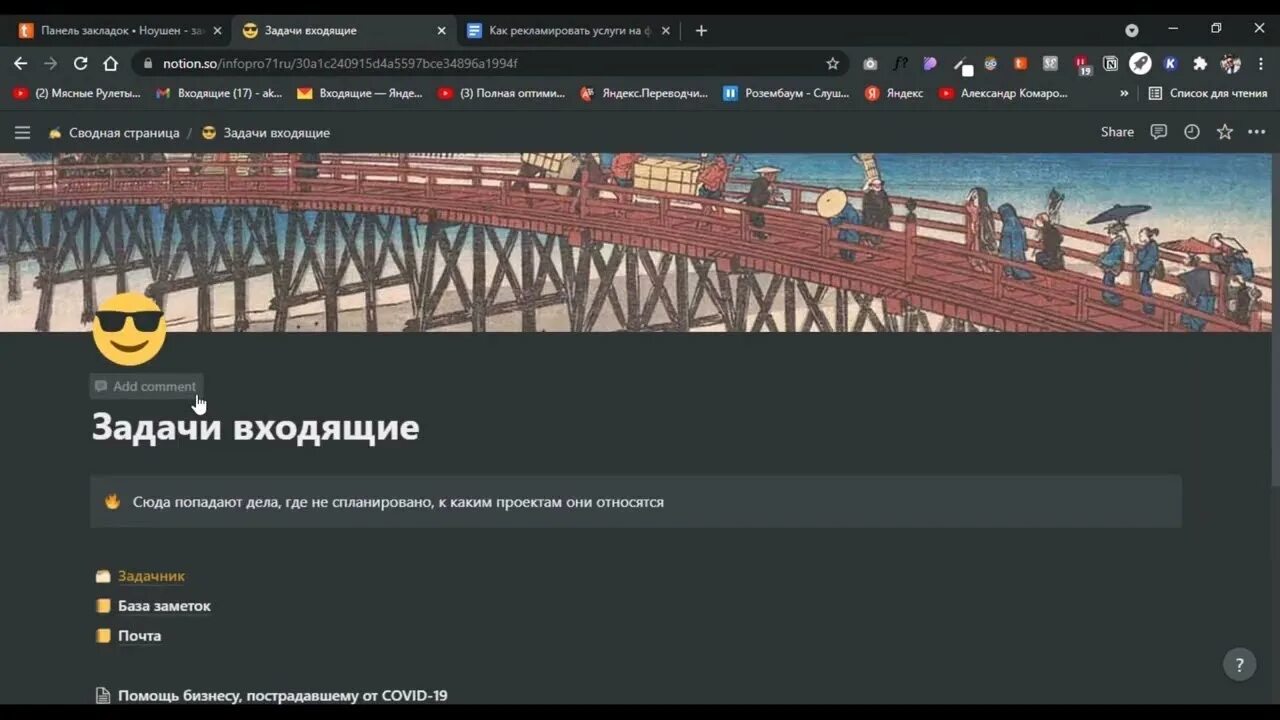Open the Задачник page link
The height and width of the screenshot is (720, 1280).
click(151, 576)
